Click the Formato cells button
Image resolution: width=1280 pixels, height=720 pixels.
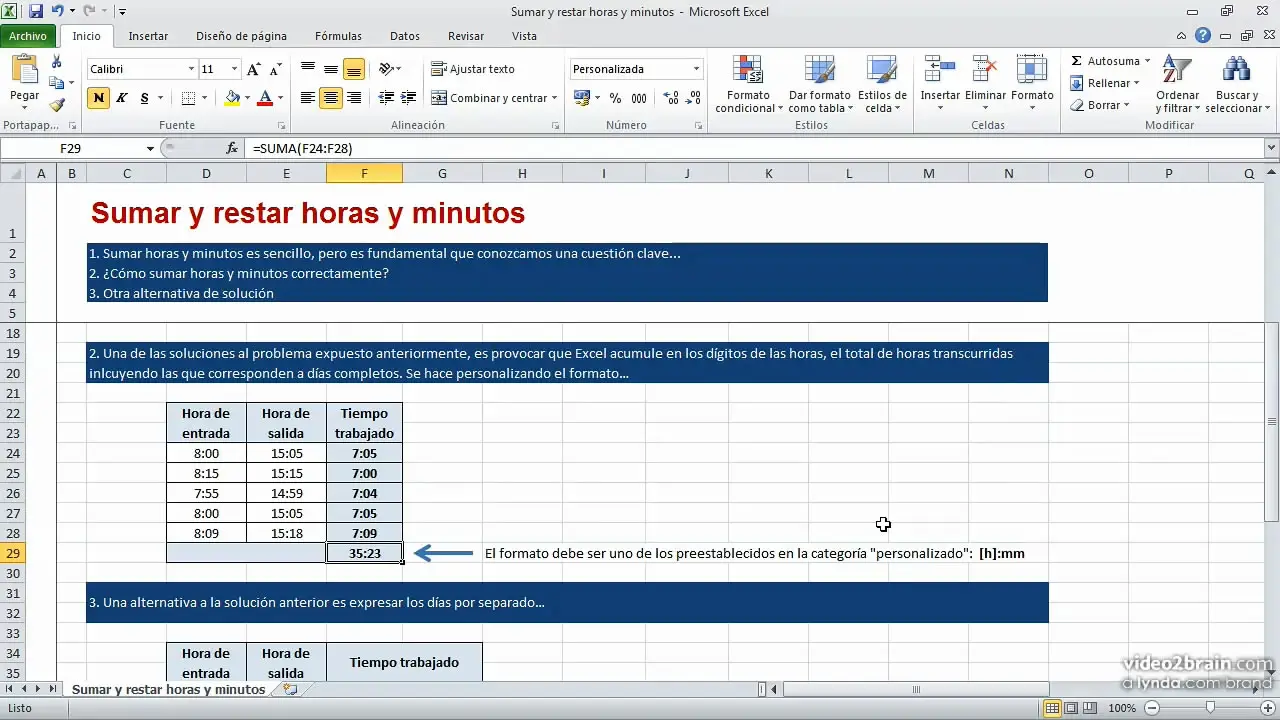(x=1032, y=84)
